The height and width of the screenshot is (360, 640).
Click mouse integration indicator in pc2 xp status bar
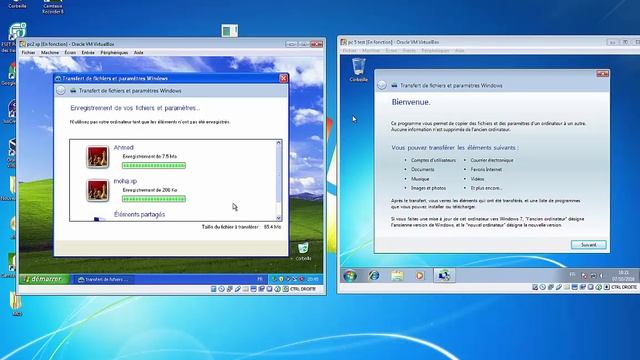278,289
